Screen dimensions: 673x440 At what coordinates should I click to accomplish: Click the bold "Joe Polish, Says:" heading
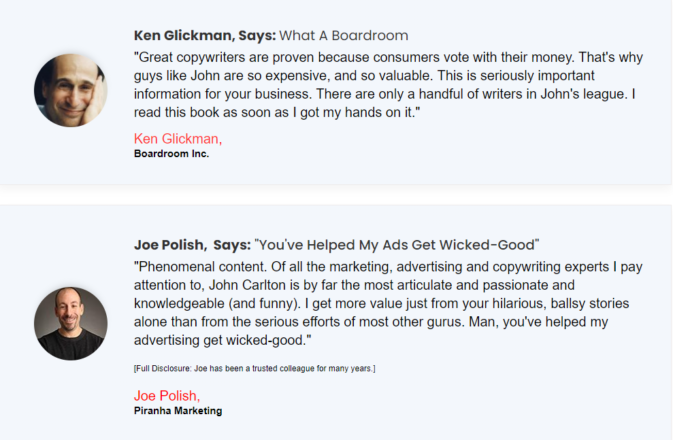191,244
